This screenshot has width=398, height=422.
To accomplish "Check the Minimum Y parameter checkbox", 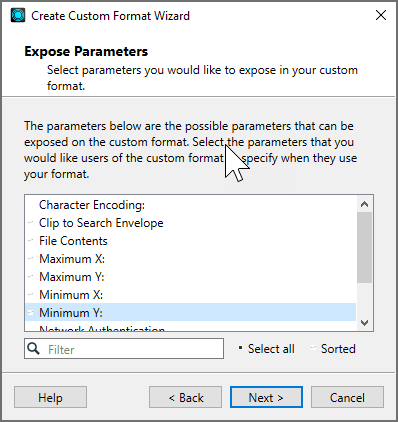I will coord(30,312).
